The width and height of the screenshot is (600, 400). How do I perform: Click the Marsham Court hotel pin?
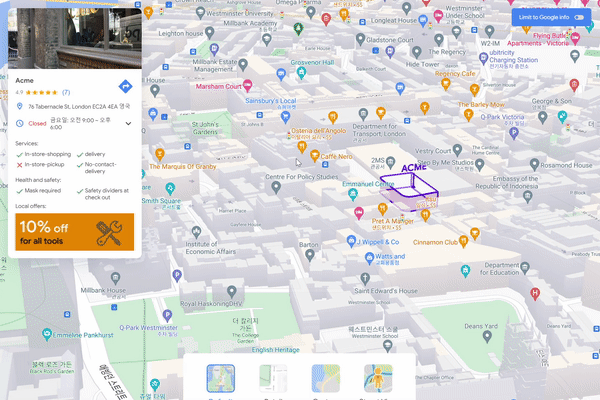(248, 86)
